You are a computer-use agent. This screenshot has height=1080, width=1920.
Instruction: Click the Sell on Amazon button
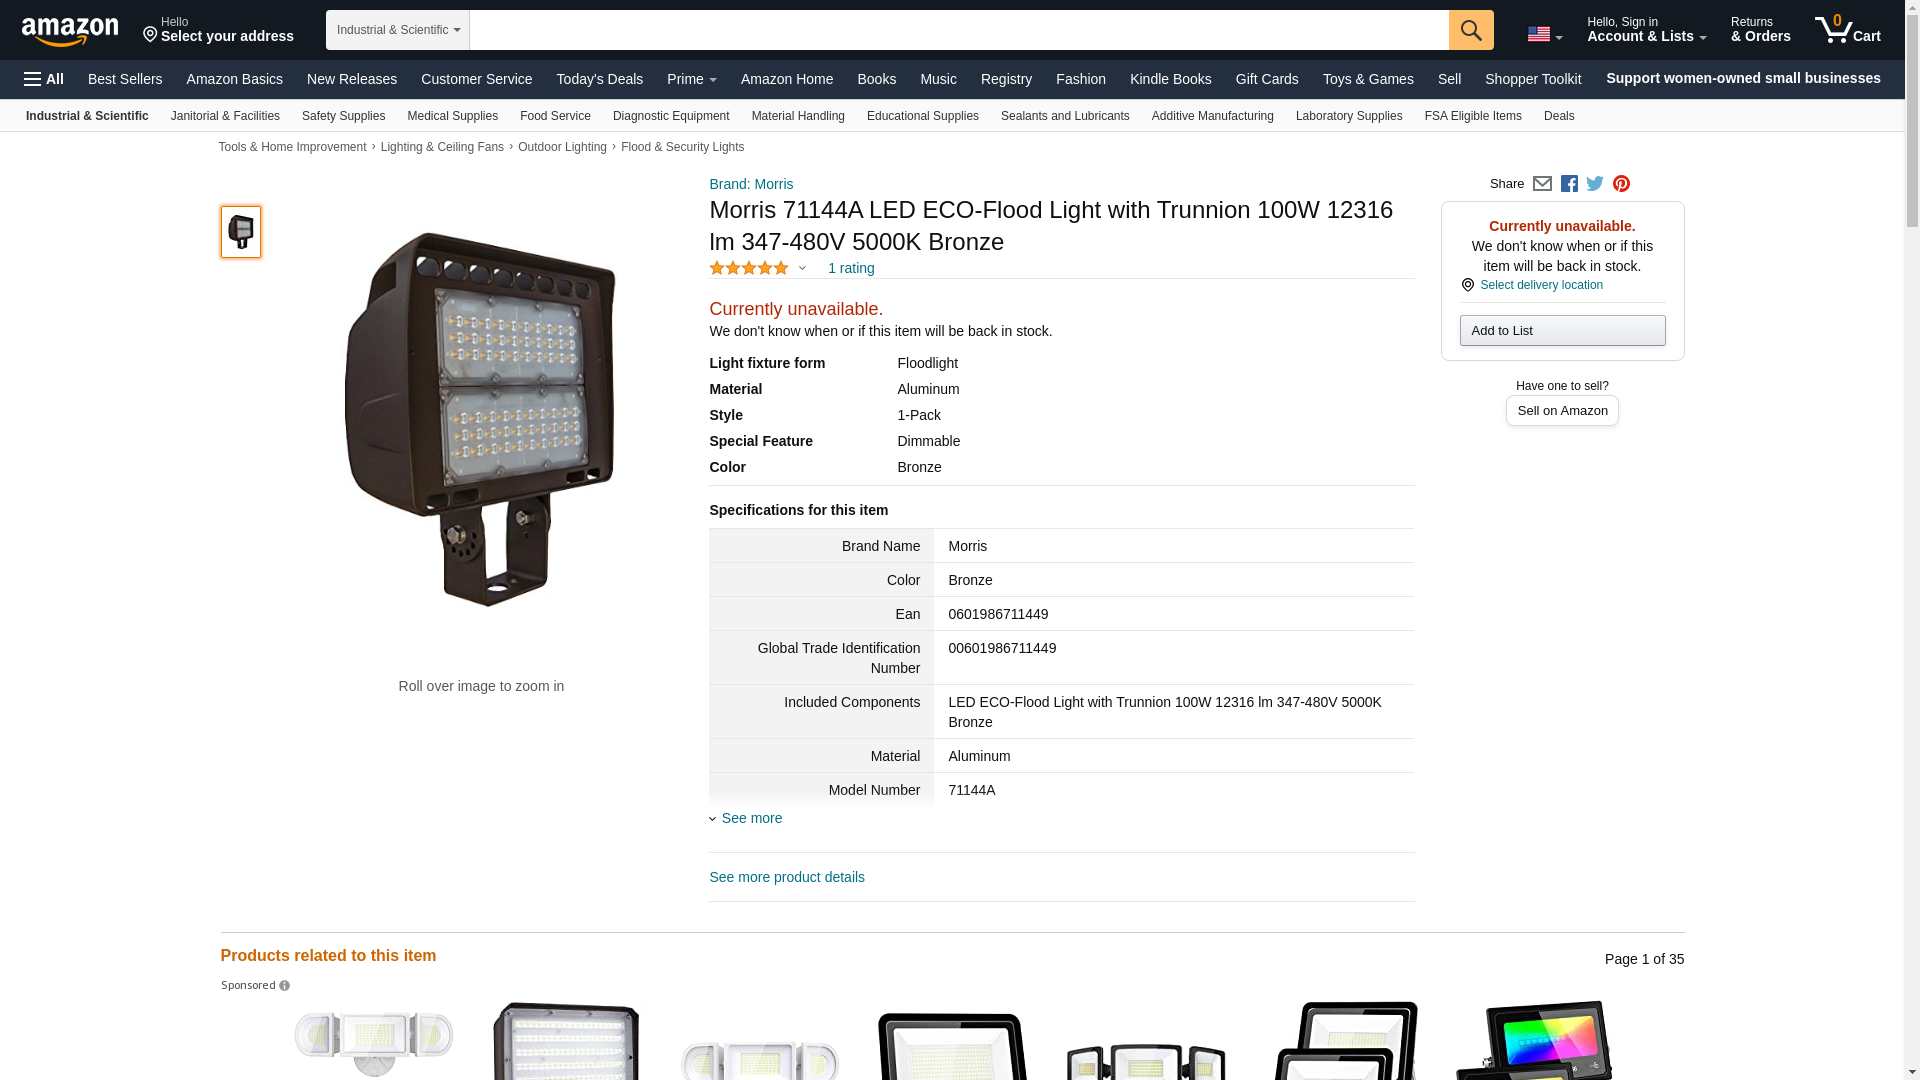[x=1562, y=411]
